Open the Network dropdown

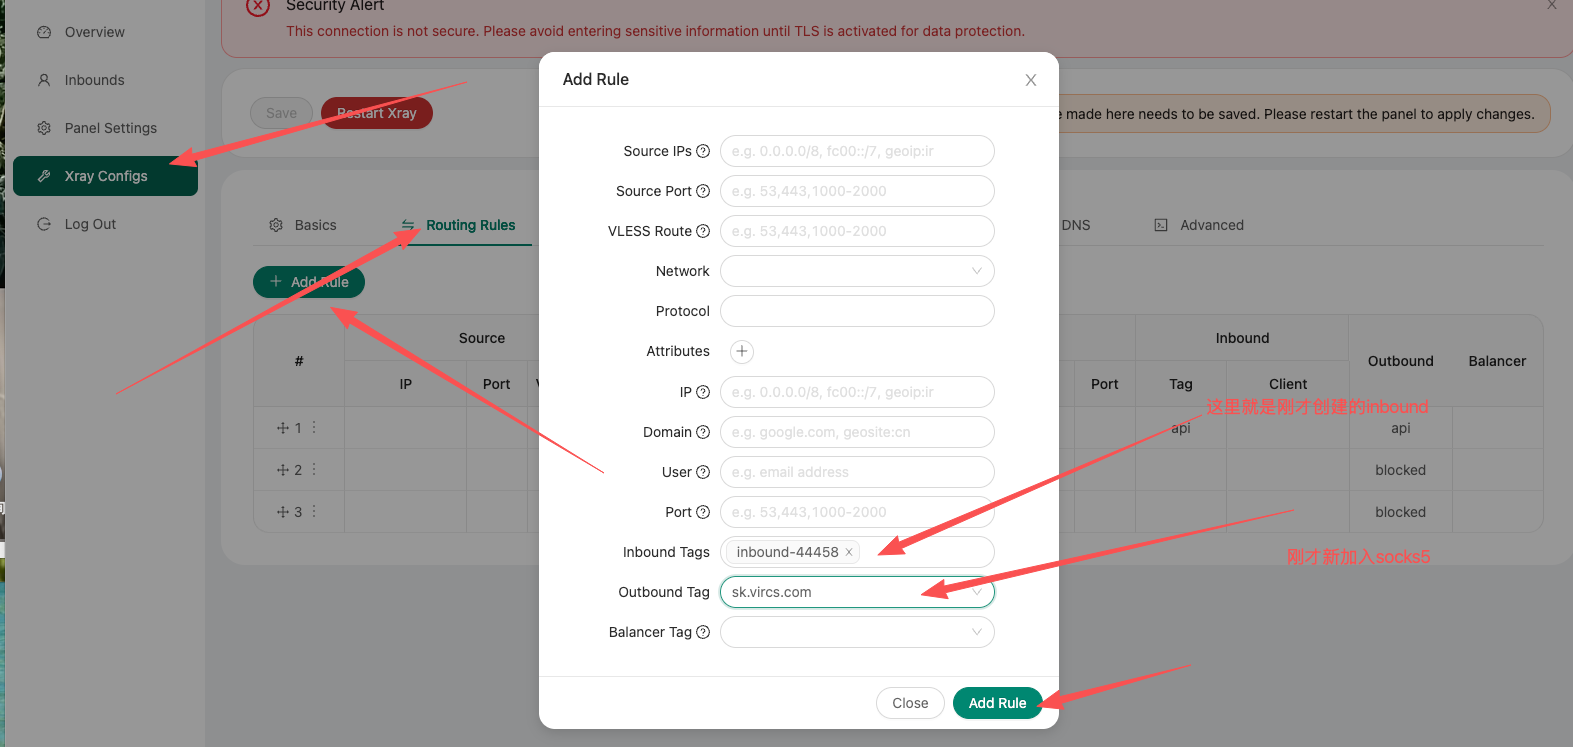(857, 271)
